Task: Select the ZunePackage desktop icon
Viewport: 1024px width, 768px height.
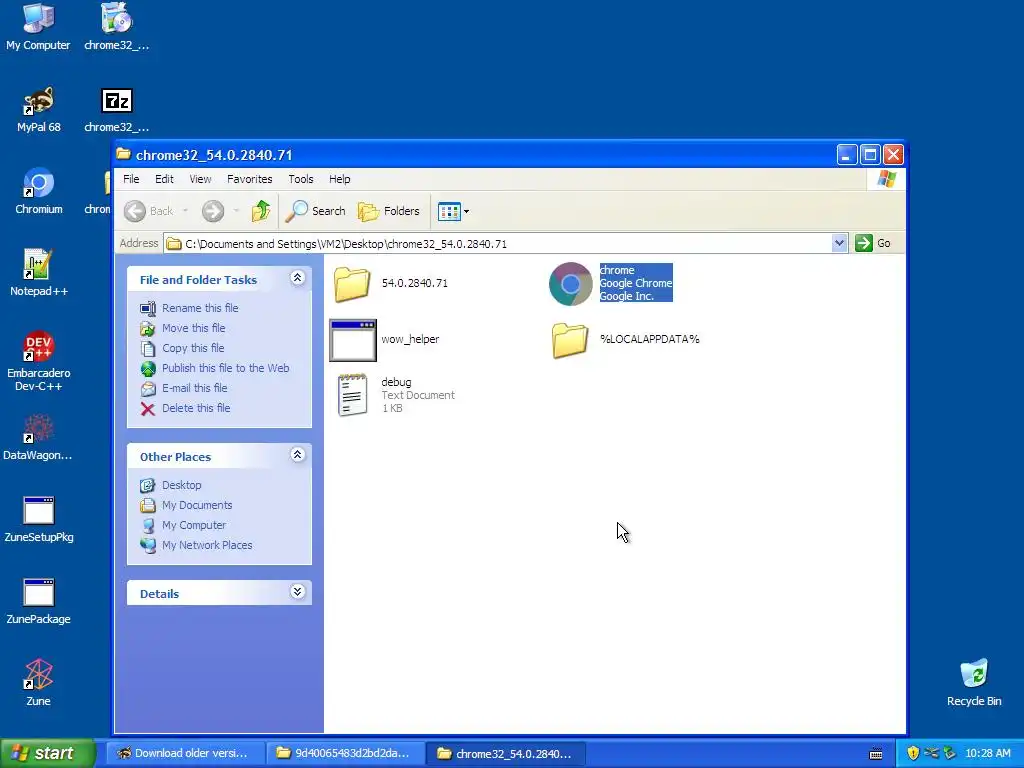Action: [39, 601]
